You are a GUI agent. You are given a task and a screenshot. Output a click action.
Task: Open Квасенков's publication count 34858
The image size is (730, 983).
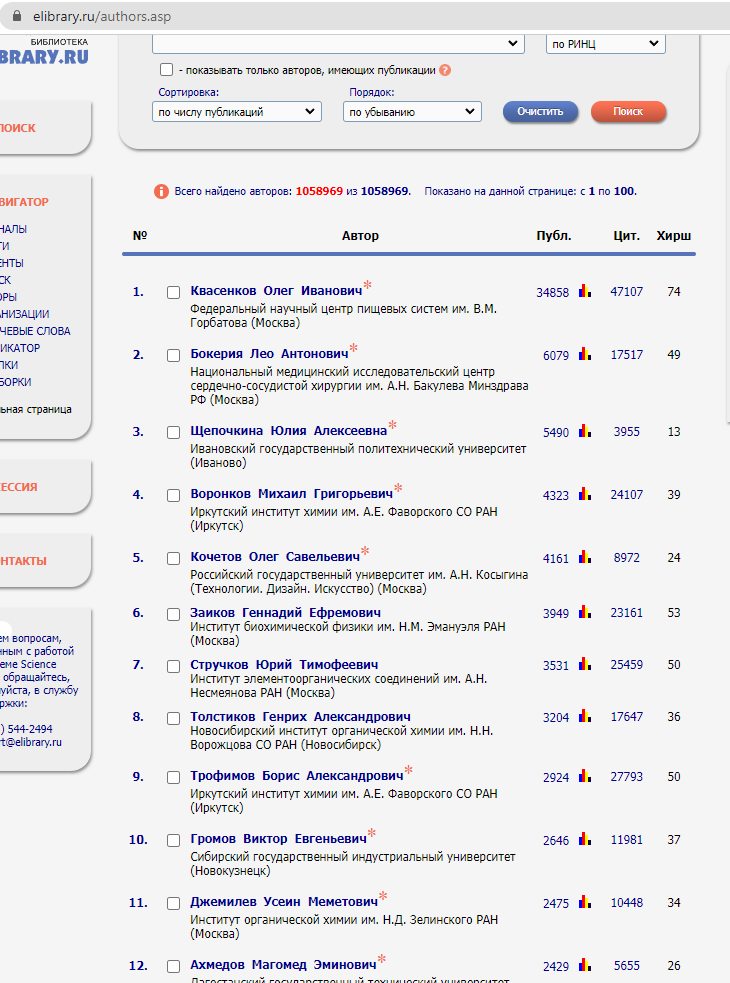click(553, 292)
